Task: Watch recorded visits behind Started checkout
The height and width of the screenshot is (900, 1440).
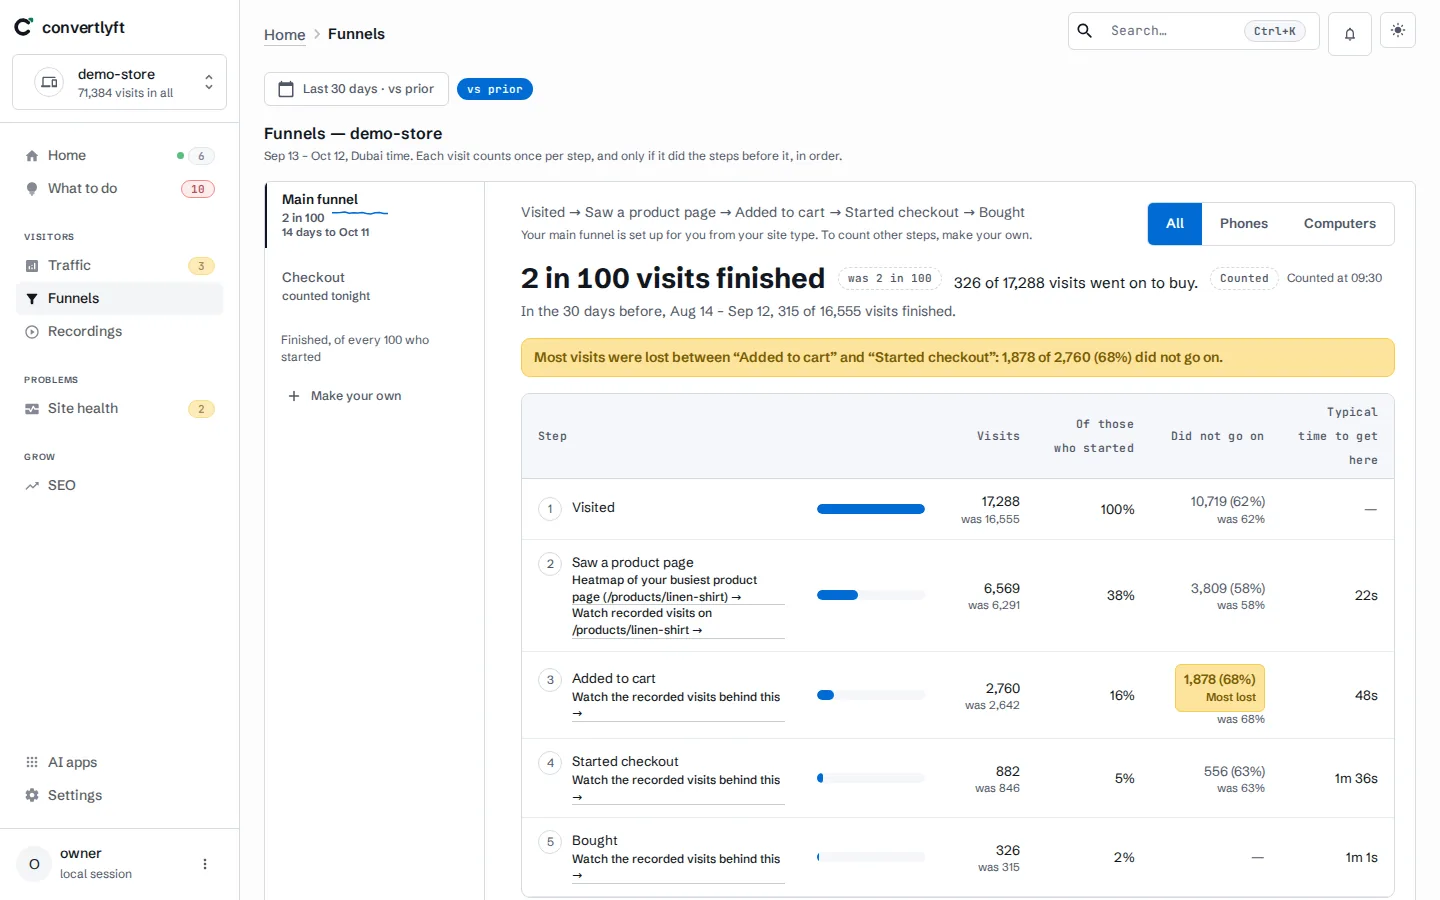Action: pyautogui.click(x=676, y=788)
